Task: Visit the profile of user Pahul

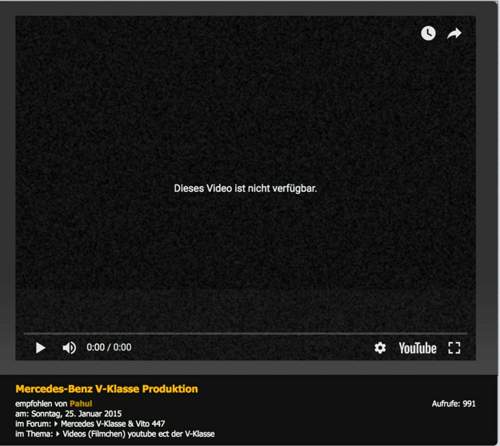Action: 81,404
